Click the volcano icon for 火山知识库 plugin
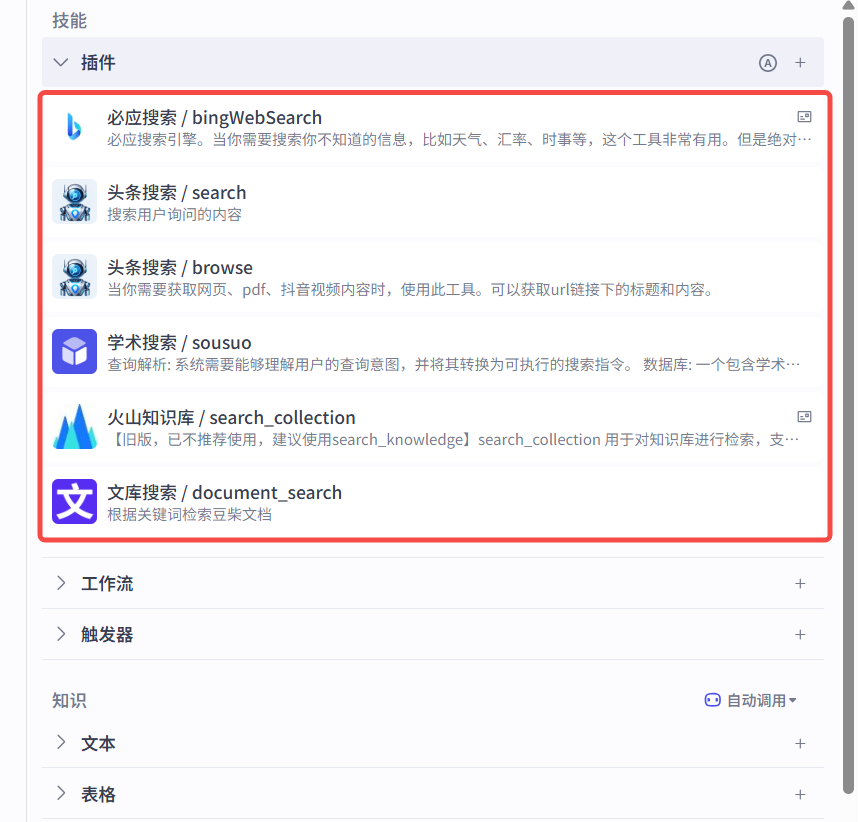The width and height of the screenshot is (859, 822). click(x=75, y=427)
